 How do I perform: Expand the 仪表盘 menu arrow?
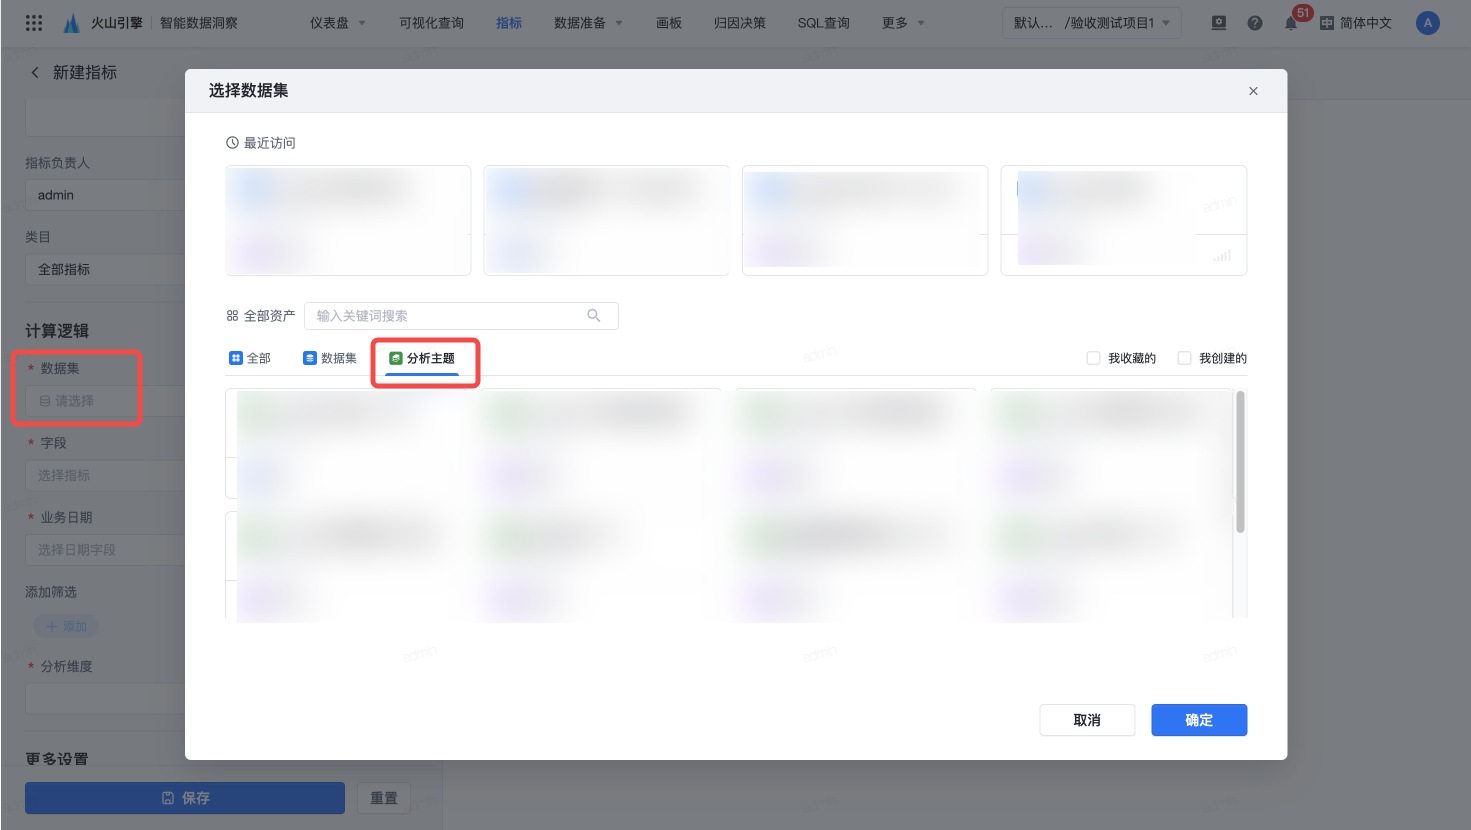tap(362, 23)
